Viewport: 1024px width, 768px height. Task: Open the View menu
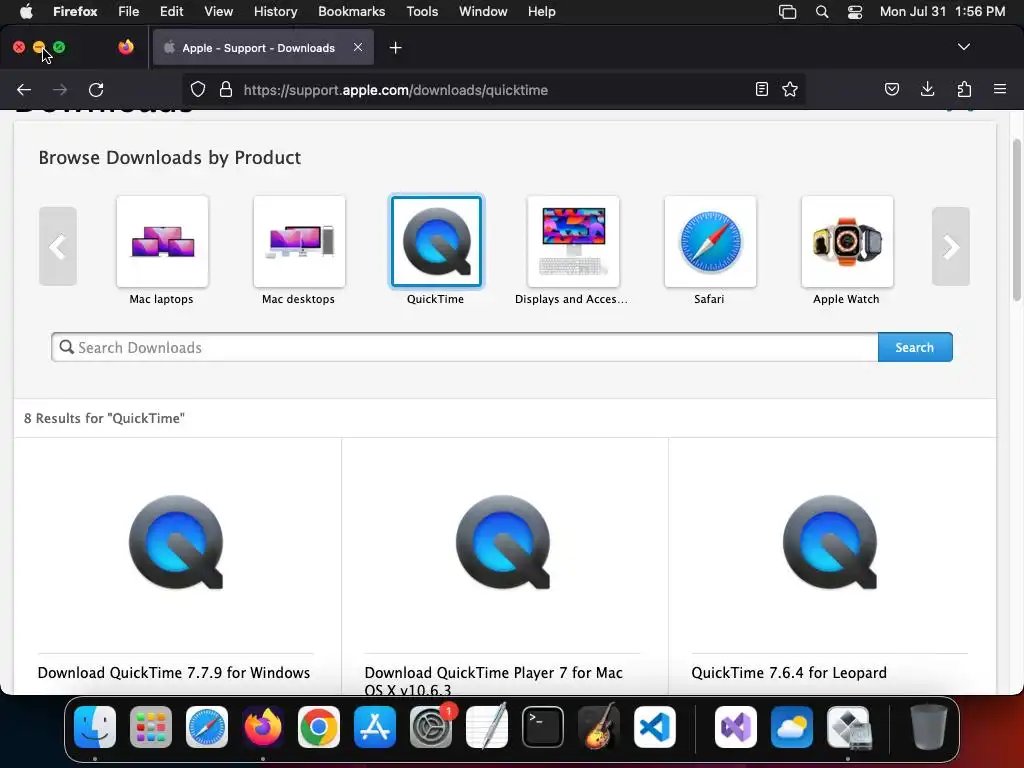218,12
